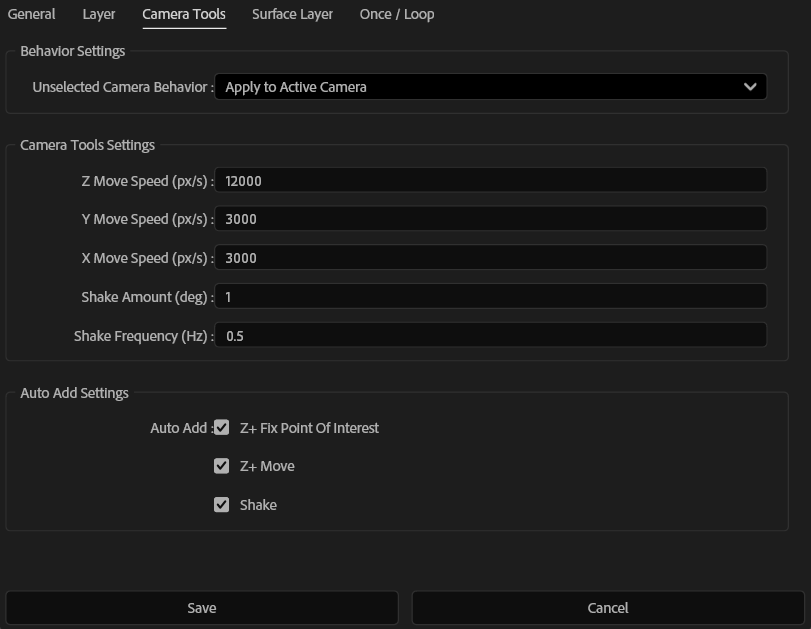Open the Once / Loop tab

[x=395, y=14]
